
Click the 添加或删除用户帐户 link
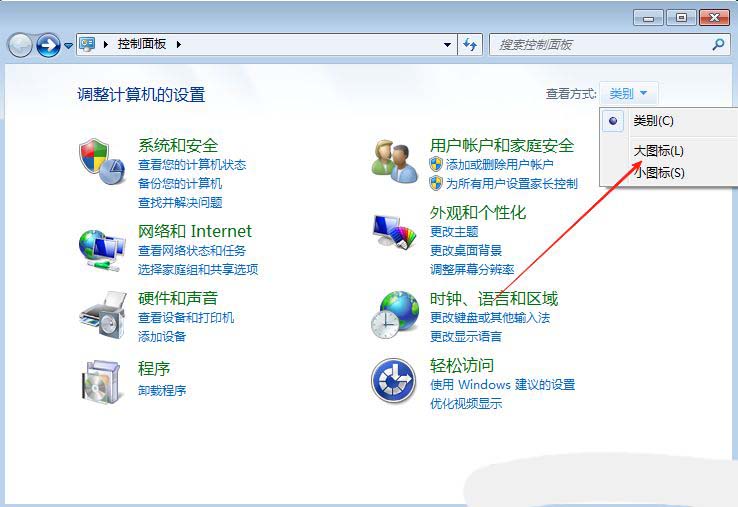(x=499, y=164)
